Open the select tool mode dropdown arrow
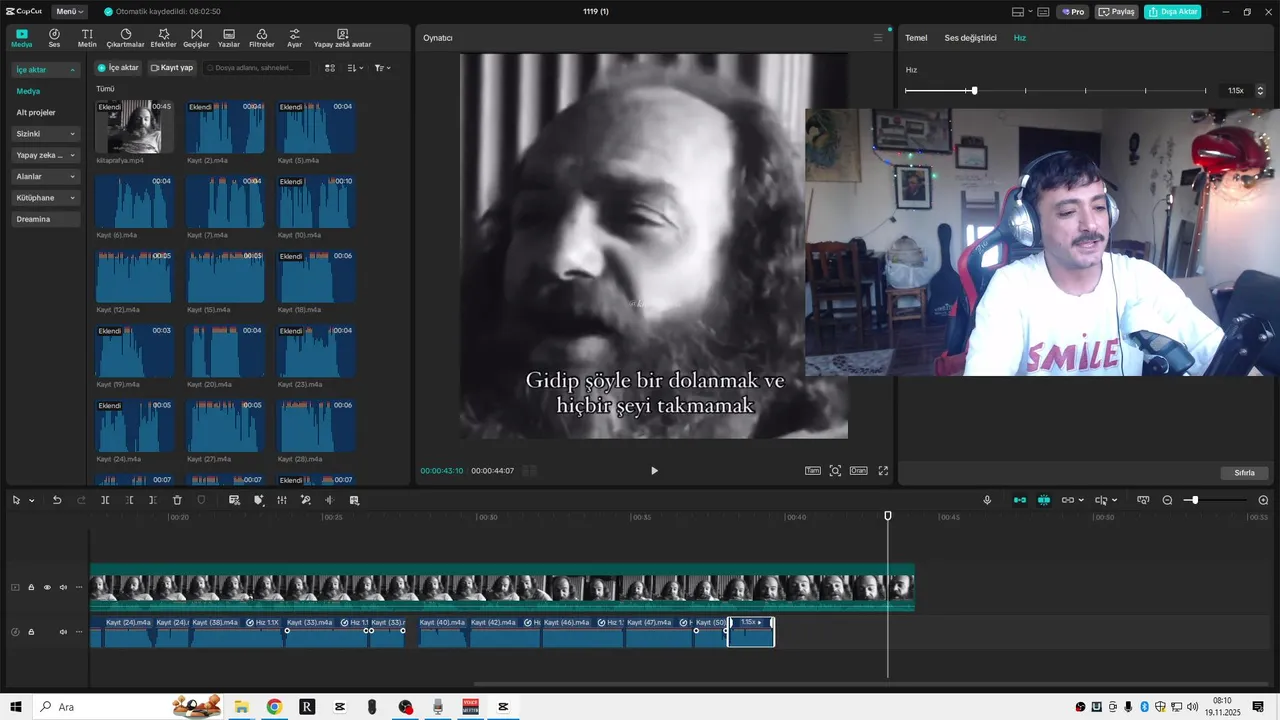The width and height of the screenshot is (1280, 720). [x=32, y=500]
